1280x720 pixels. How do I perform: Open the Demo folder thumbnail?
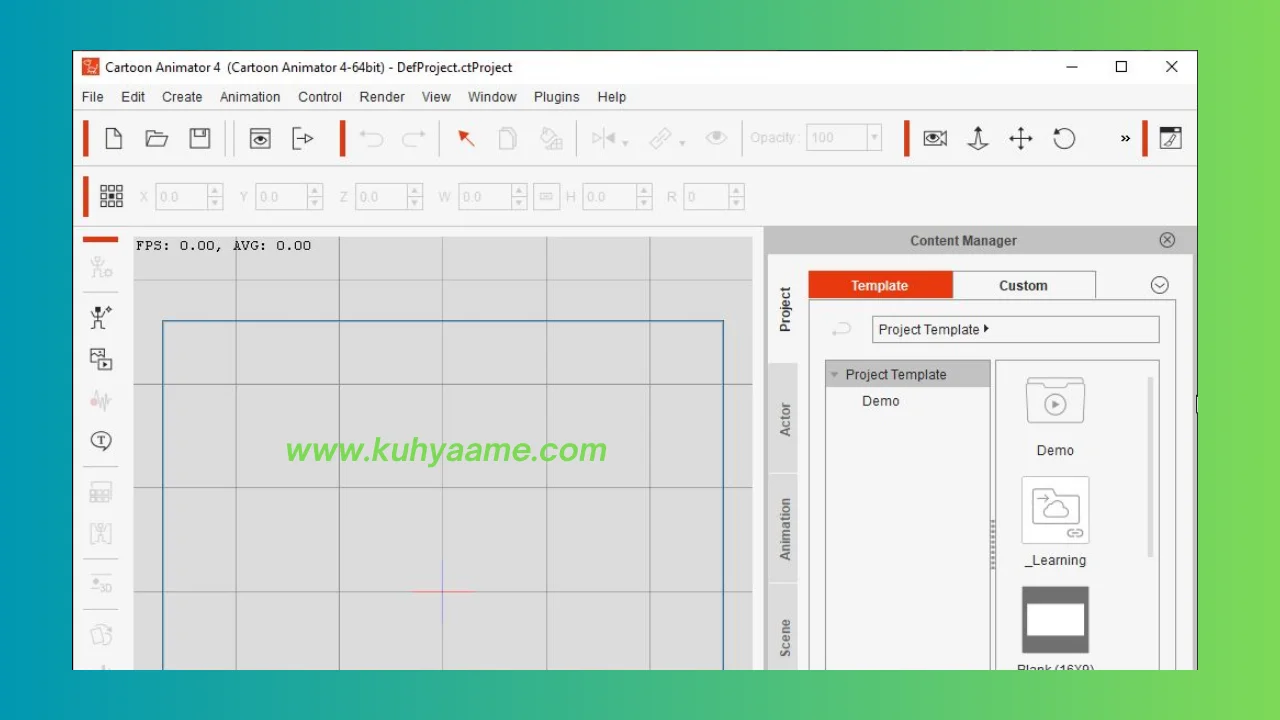click(x=1055, y=403)
